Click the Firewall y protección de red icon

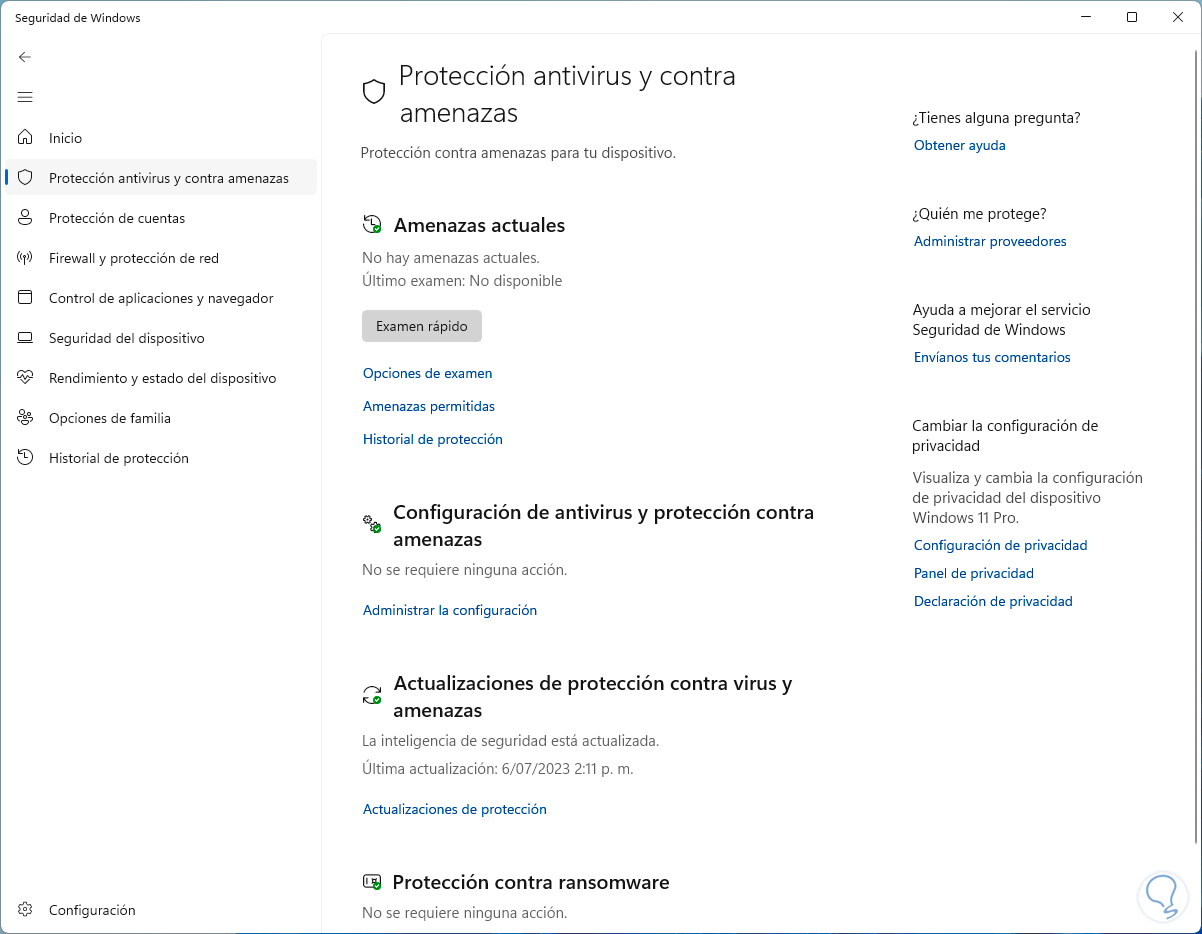[x=26, y=258]
